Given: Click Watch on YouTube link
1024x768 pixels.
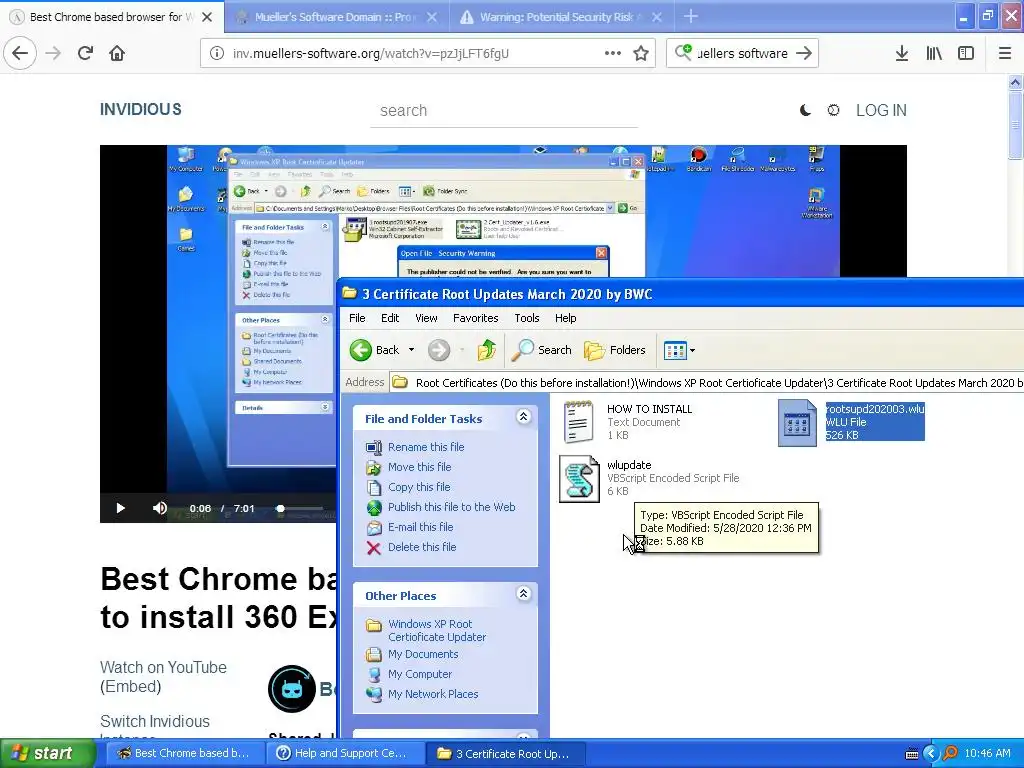Looking at the screenshot, I should click(x=163, y=667).
